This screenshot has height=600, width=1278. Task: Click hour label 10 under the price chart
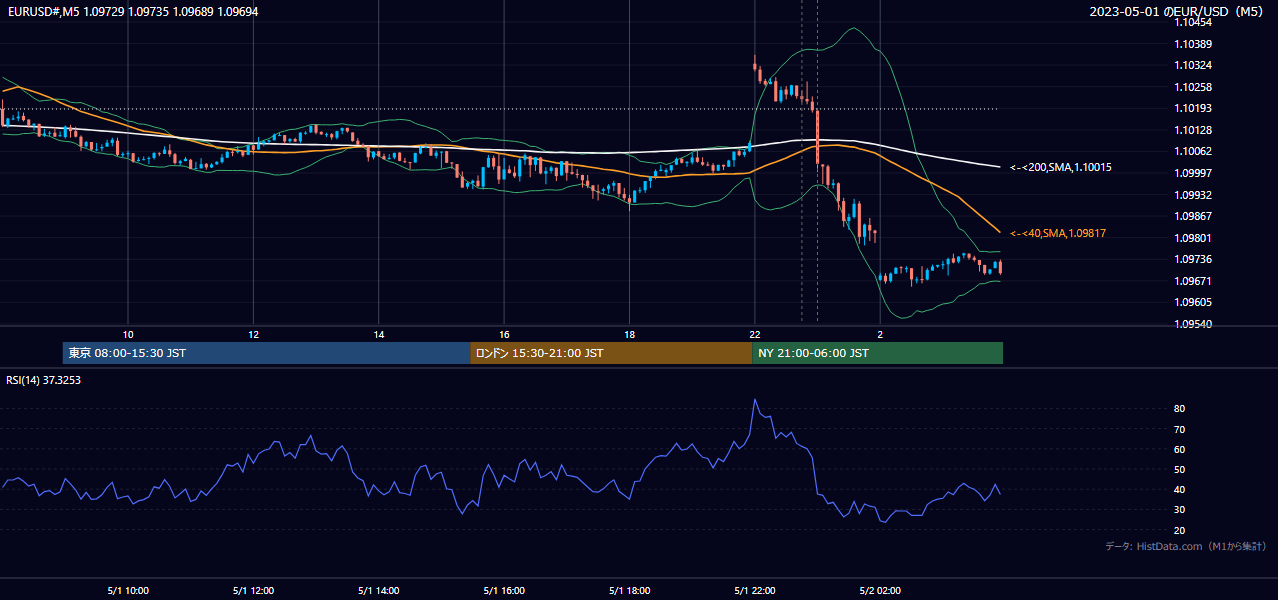pyautogui.click(x=128, y=334)
